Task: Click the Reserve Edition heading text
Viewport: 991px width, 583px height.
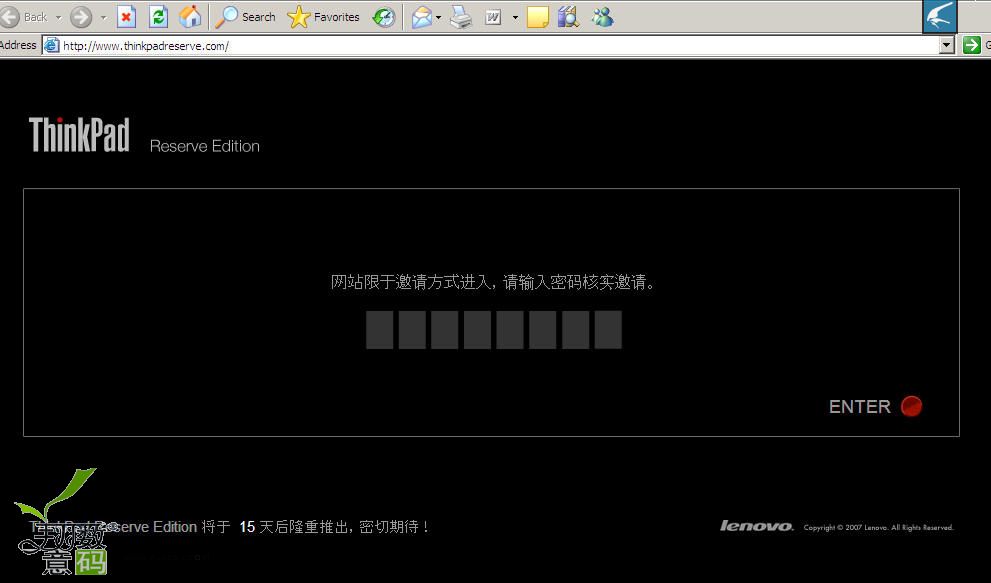Action: [x=205, y=146]
